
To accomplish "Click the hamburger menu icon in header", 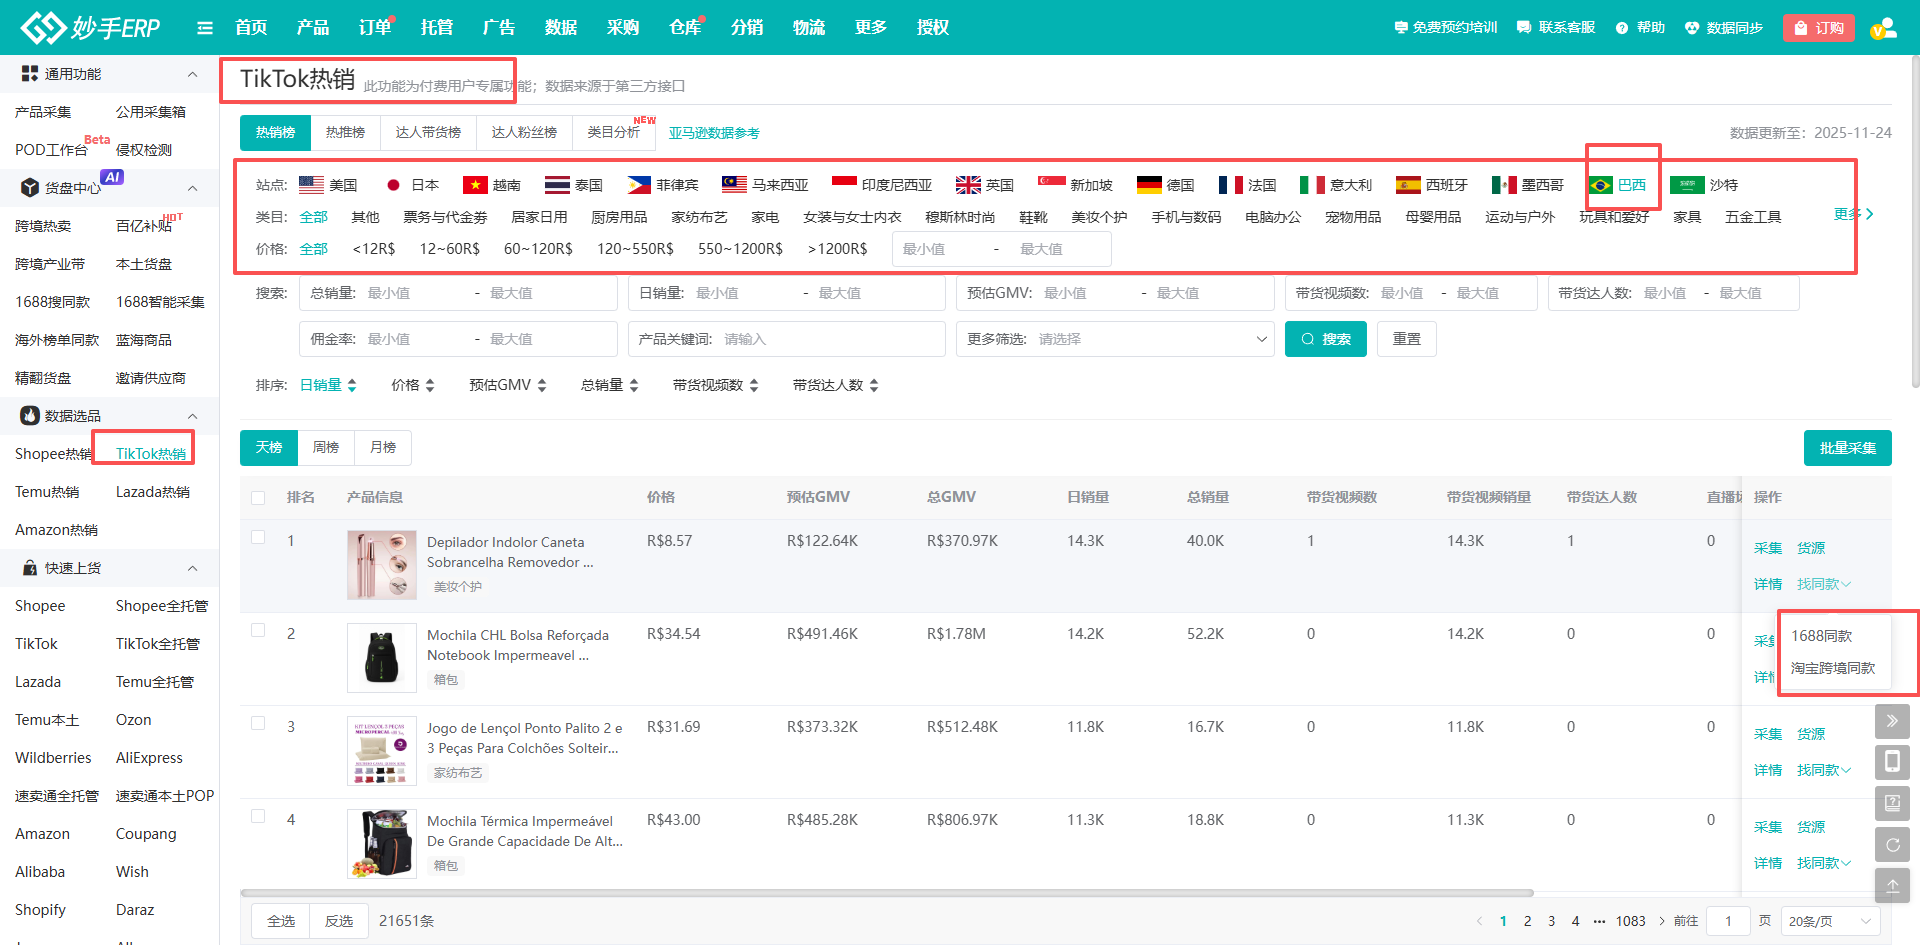I will click(x=205, y=28).
